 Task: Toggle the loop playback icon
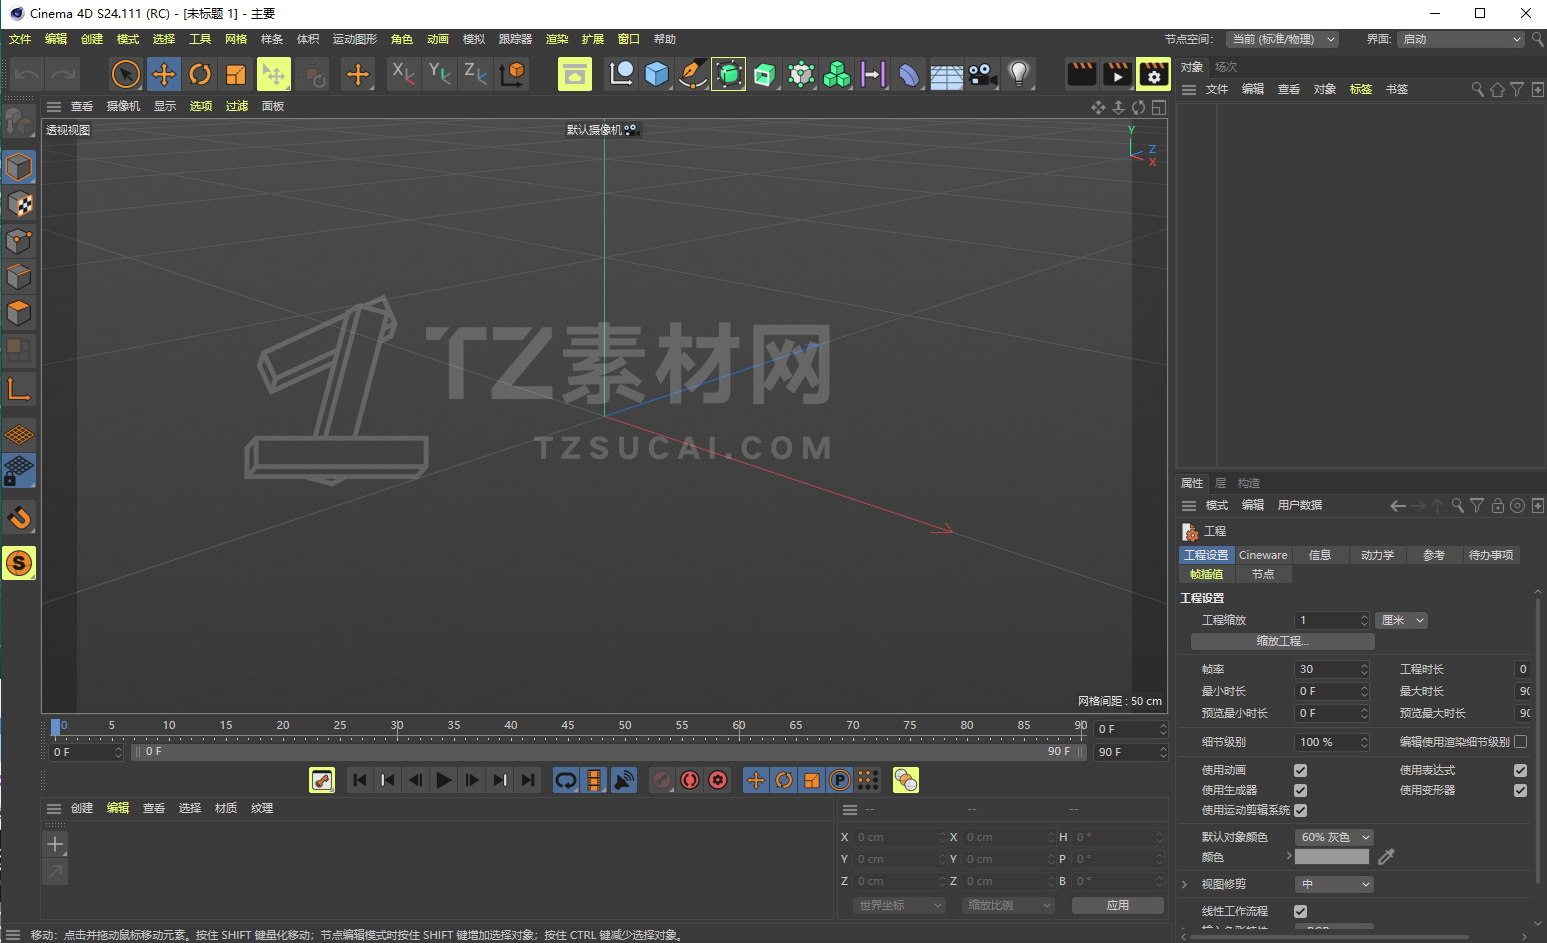pos(566,780)
